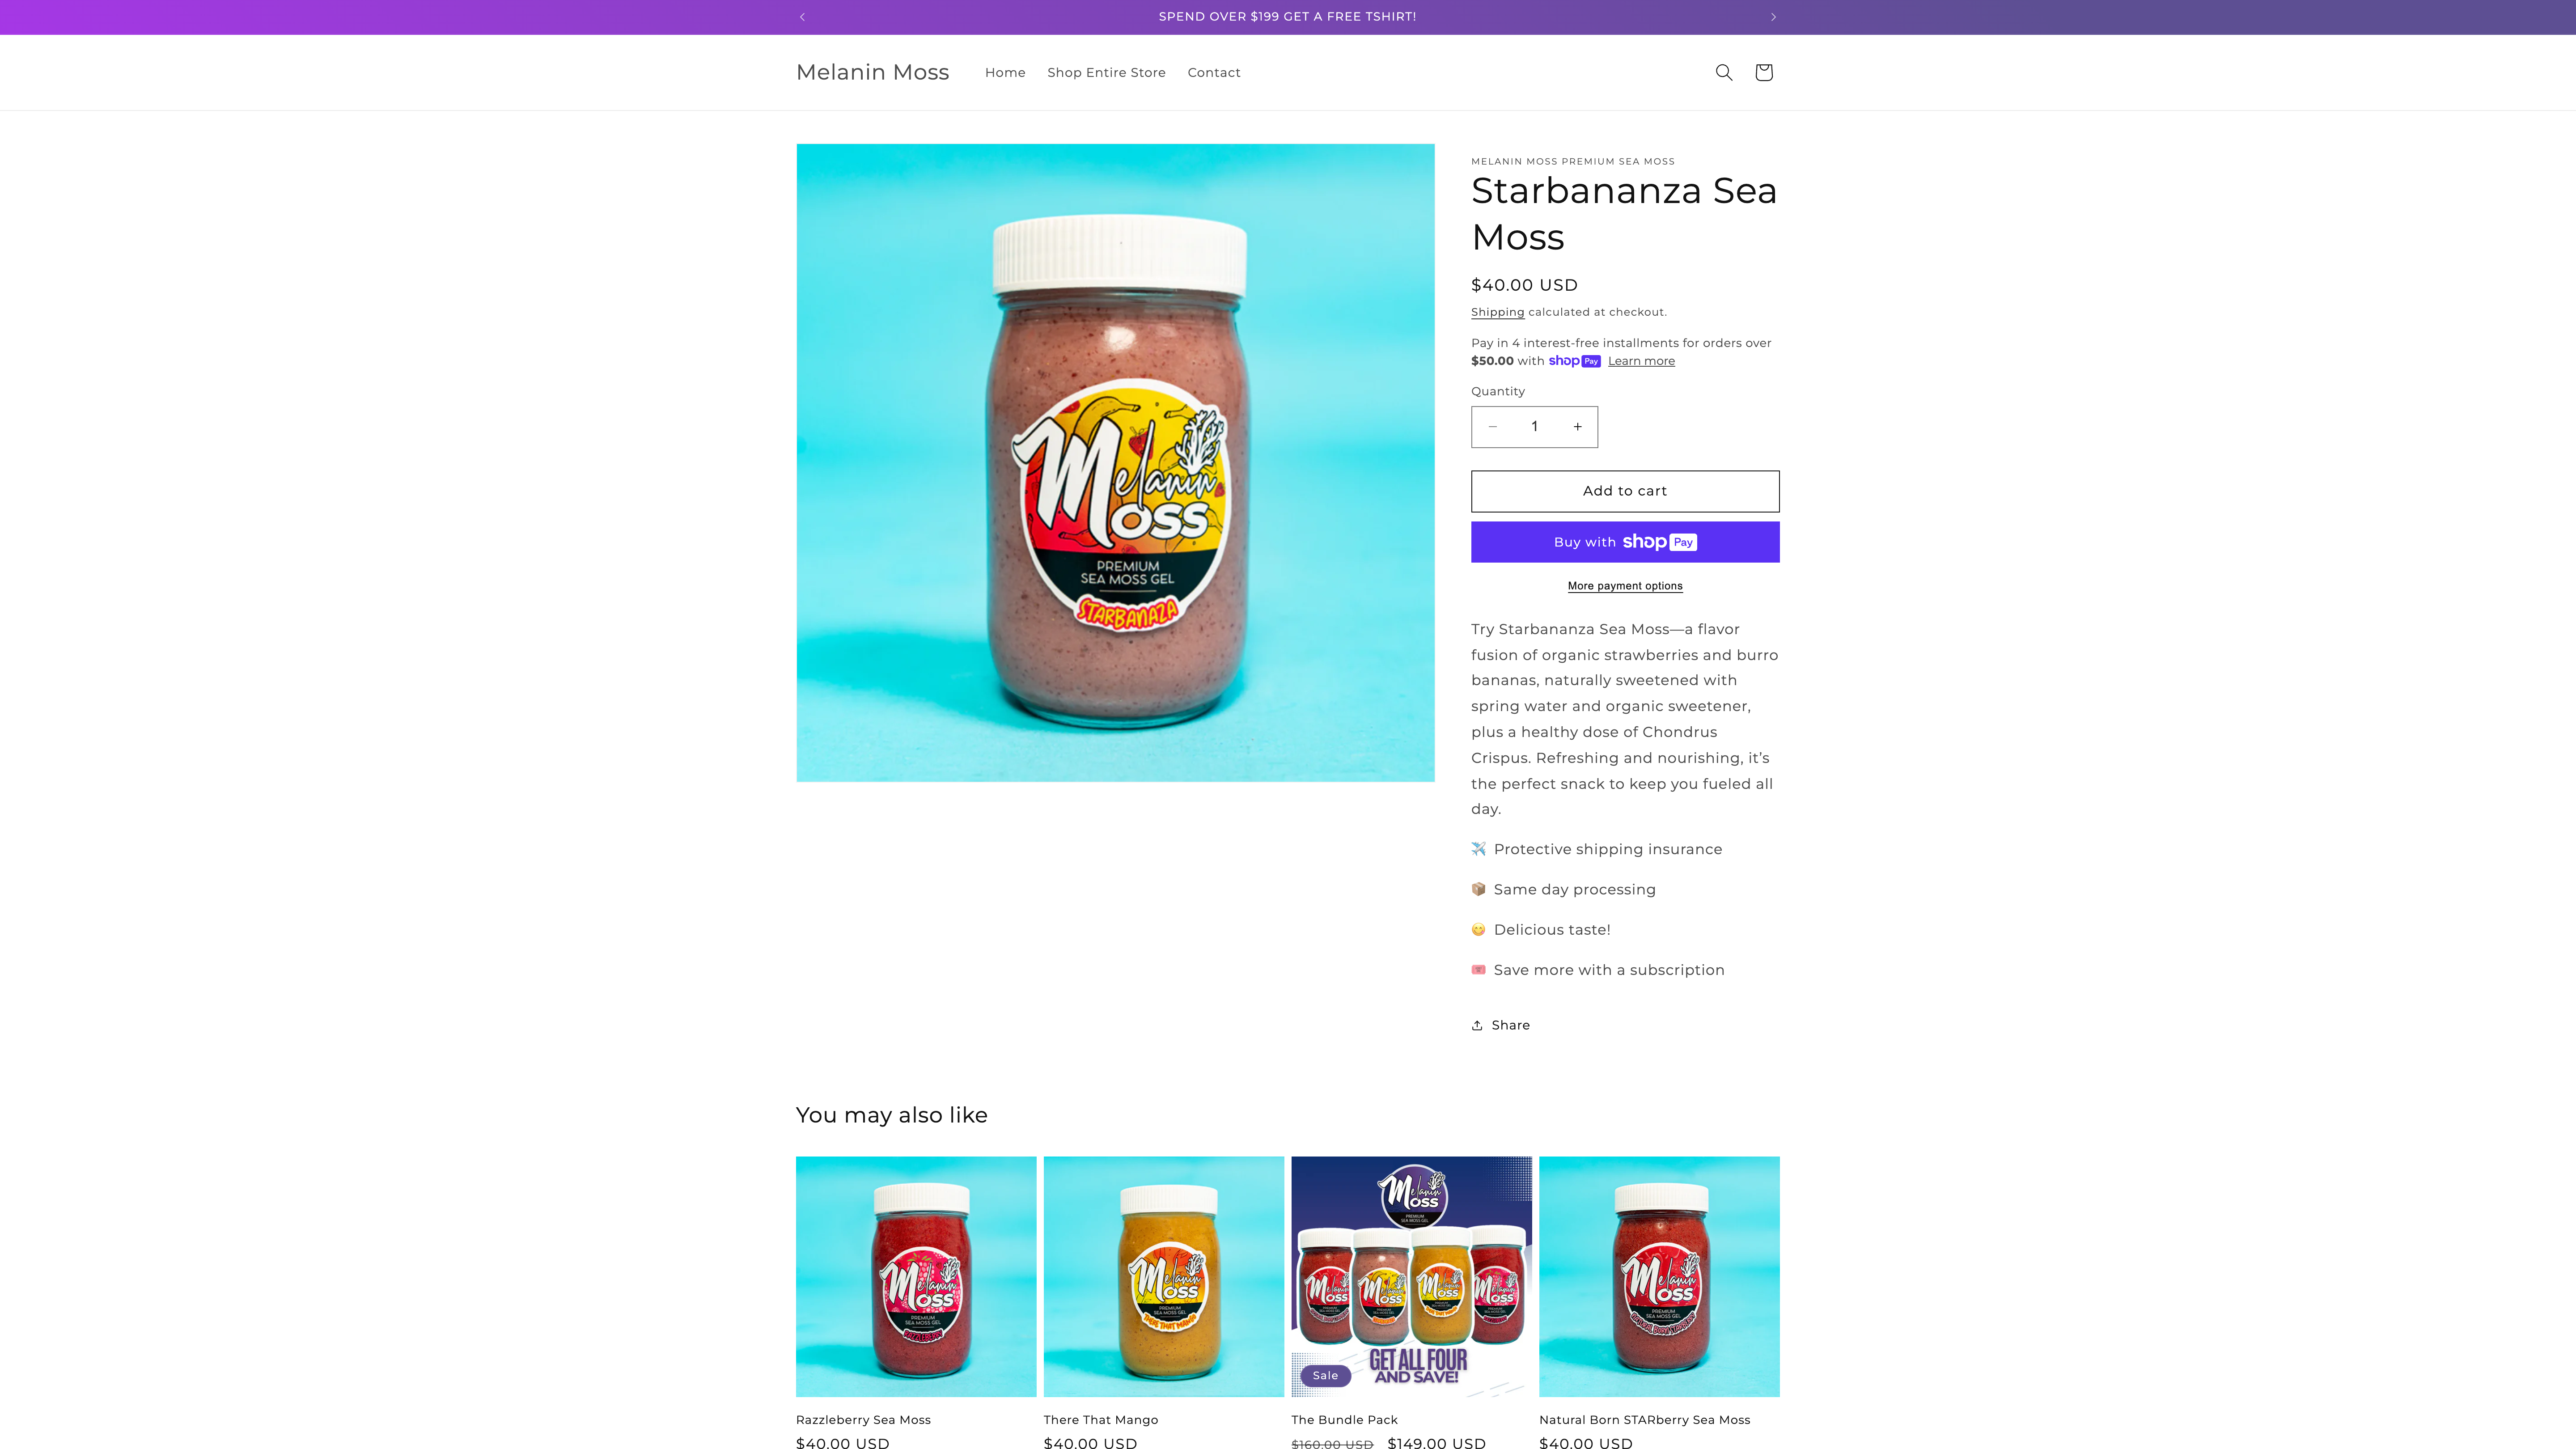The image size is (2576, 1449).
Task: Enlarge the main Starbananza jar product image
Action: coord(1115,463)
